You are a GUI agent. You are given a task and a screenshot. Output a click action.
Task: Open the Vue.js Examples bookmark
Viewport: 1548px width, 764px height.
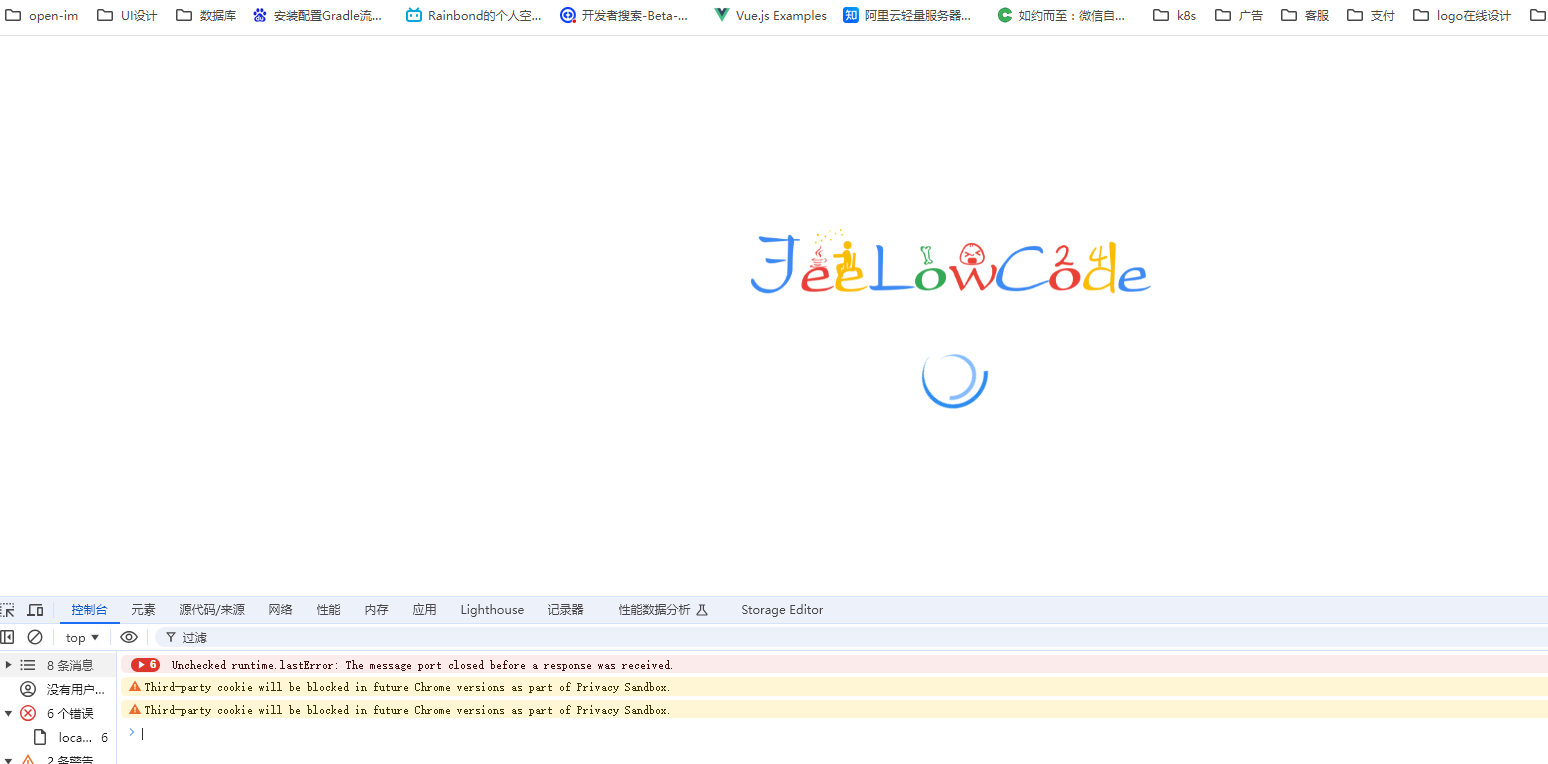[x=770, y=16]
